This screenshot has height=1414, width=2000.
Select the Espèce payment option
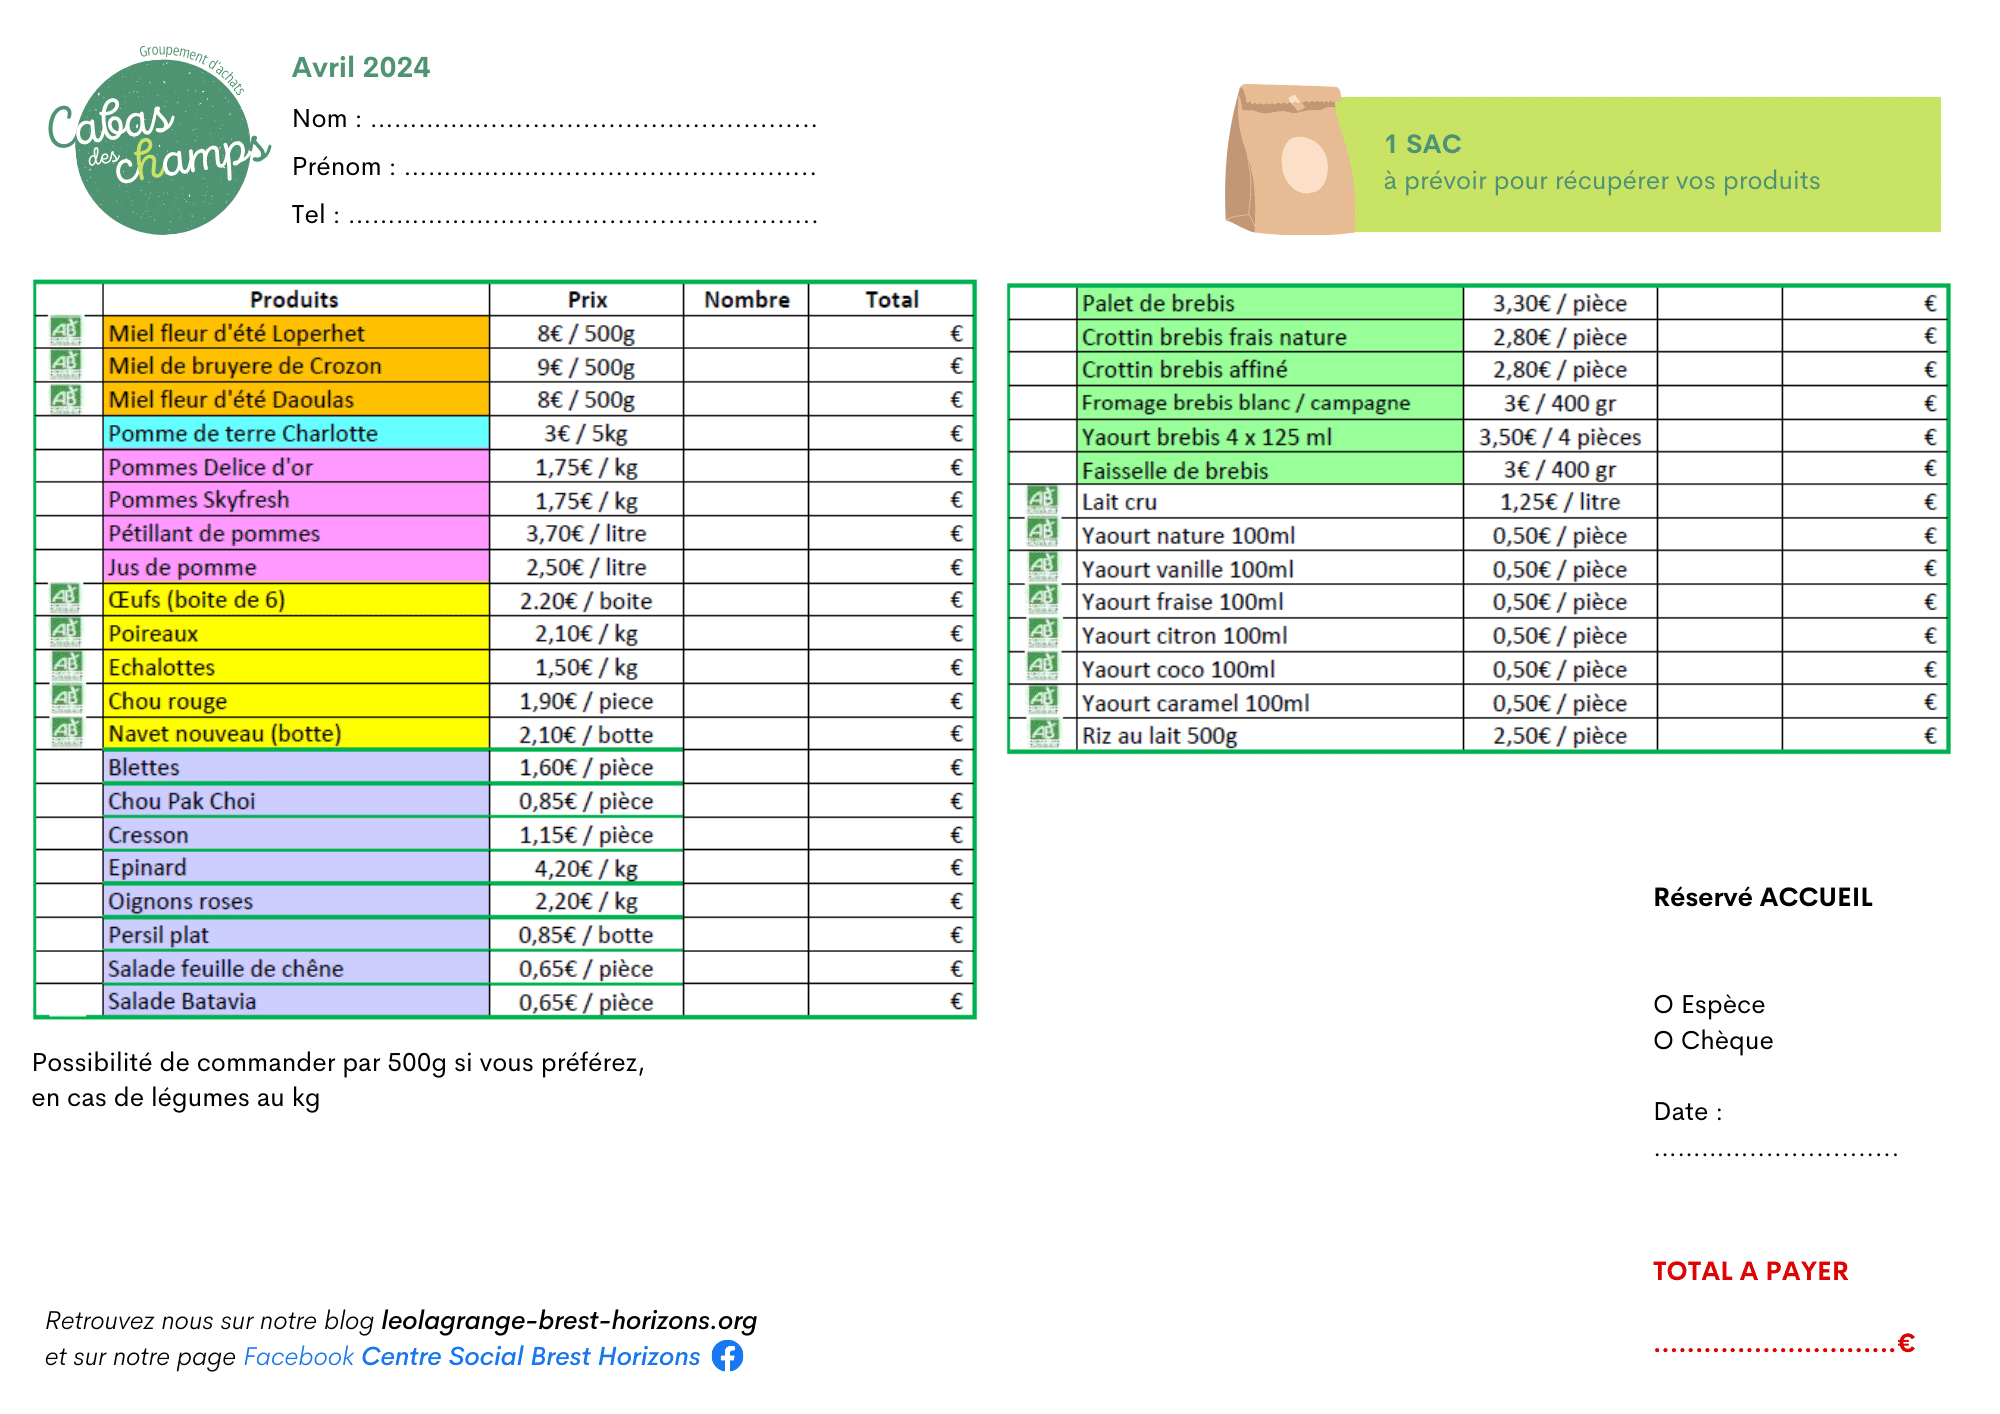(x=1663, y=1005)
